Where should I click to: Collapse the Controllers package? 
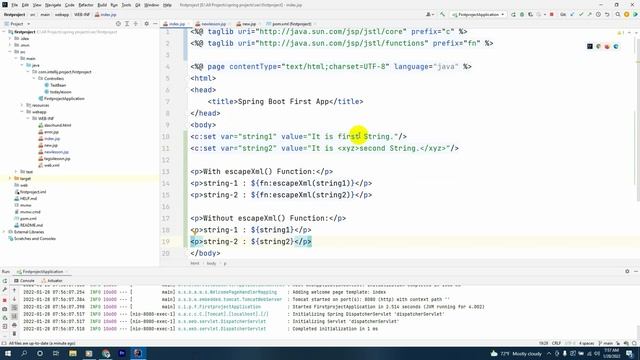[34, 78]
